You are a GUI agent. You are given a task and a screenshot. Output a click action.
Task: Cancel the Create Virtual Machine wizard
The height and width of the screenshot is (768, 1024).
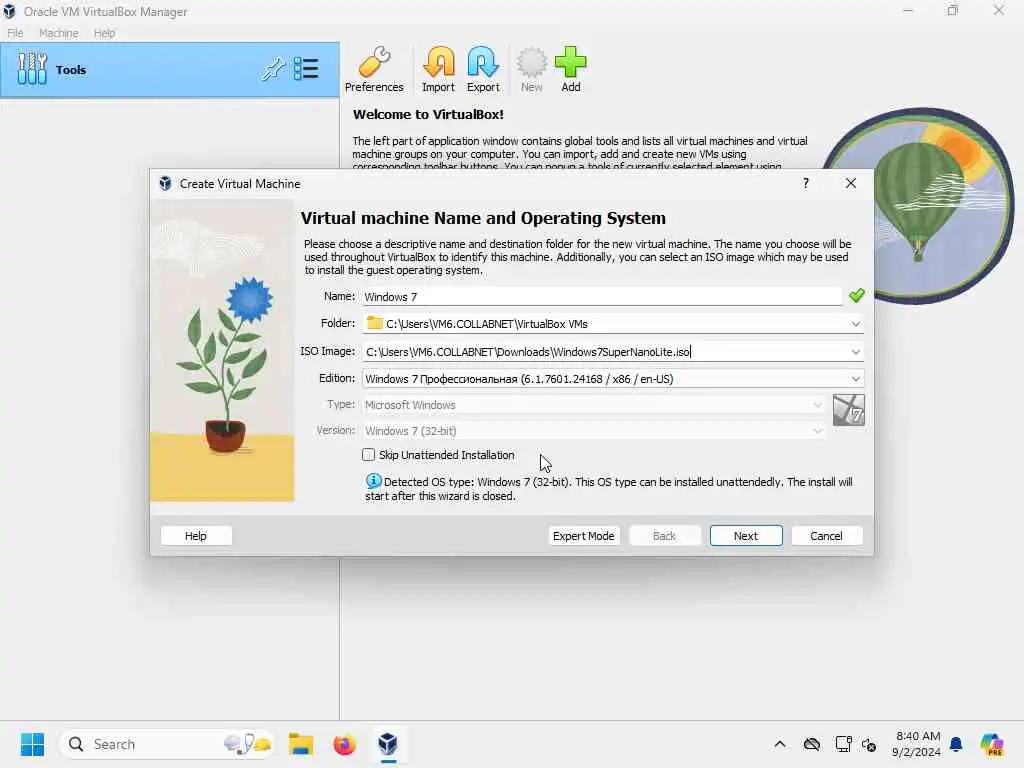click(826, 536)
